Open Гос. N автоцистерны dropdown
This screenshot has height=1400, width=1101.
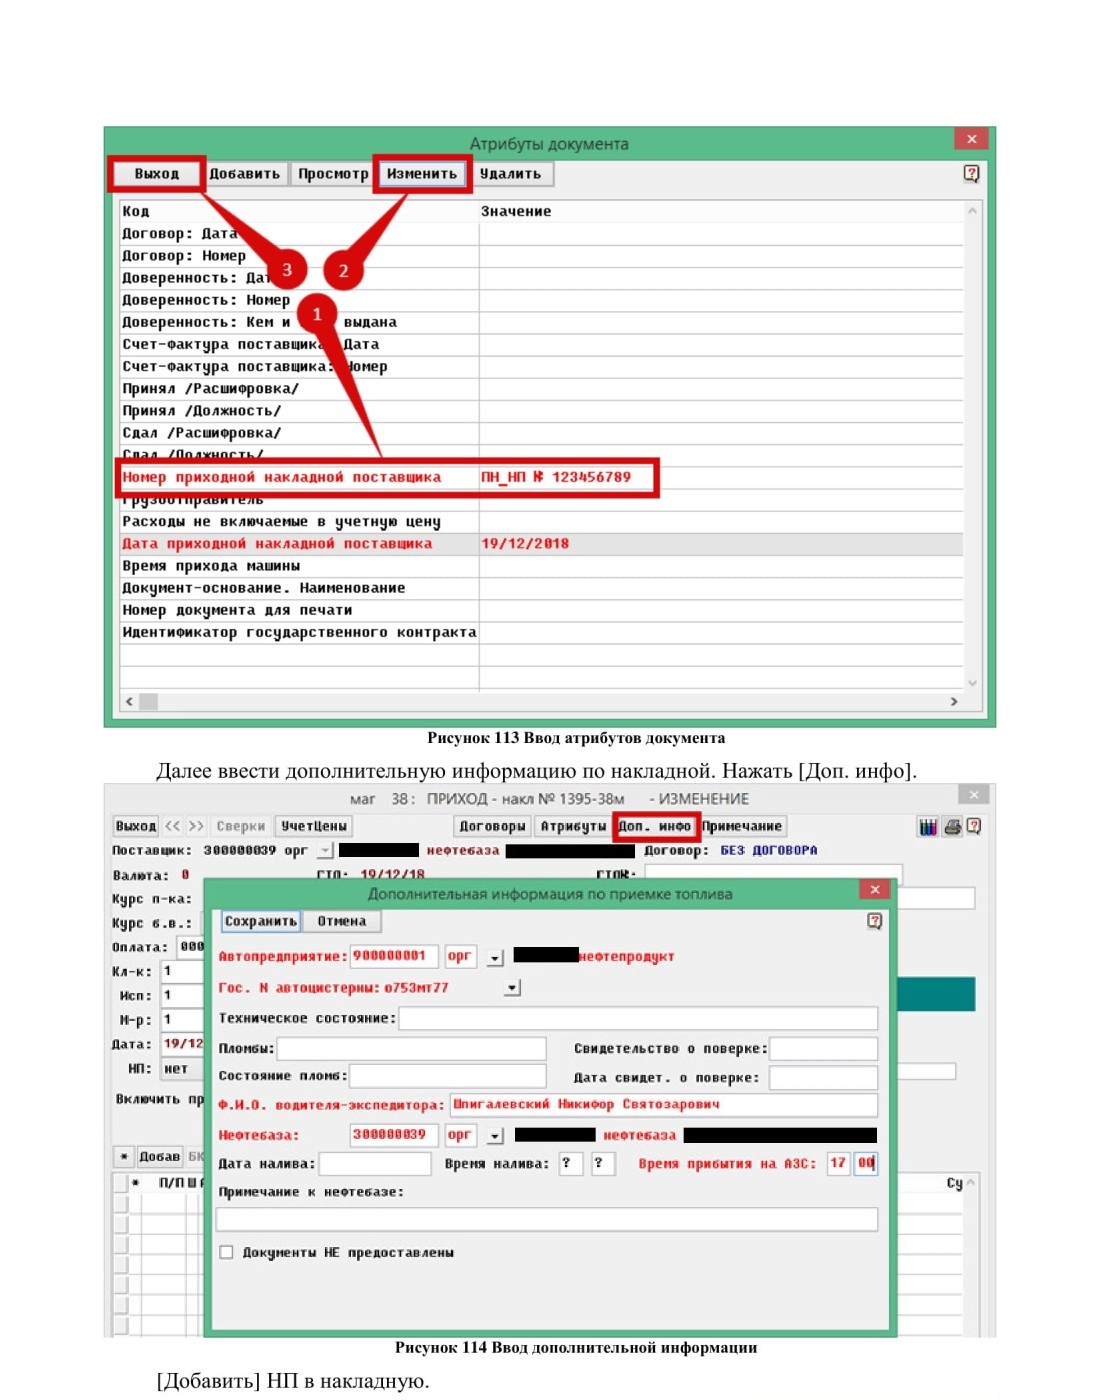coord(512,988)
